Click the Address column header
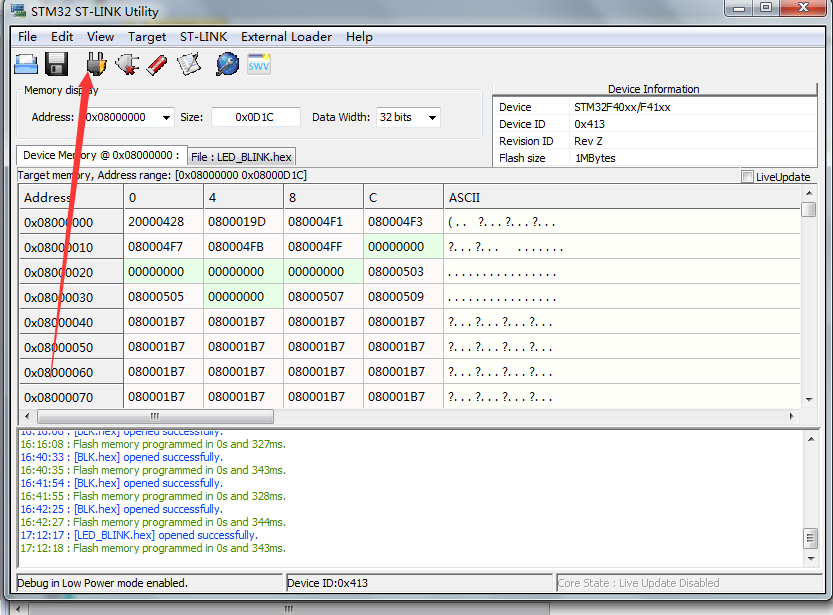The height and width of the screenshot is (615, 833). coord(71,198)
